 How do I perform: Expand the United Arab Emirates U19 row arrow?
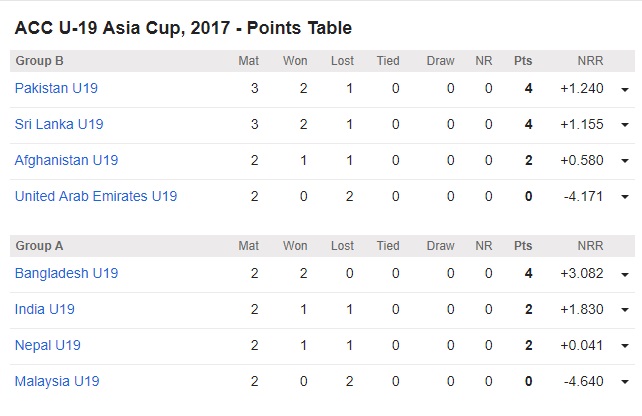click(625, 197)
